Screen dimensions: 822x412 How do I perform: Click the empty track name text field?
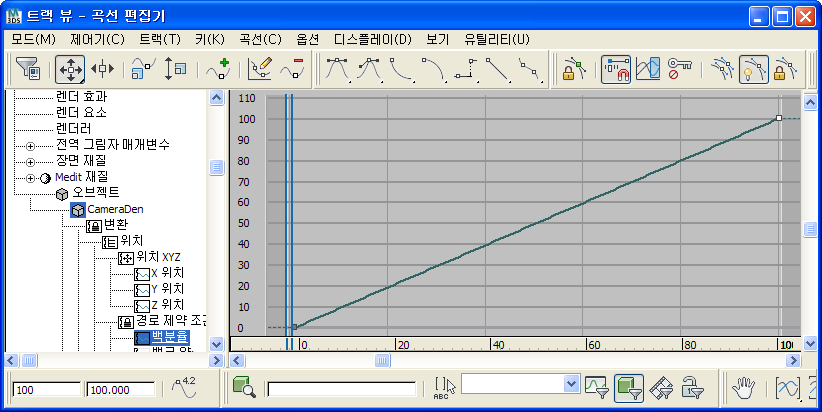pos(342,389)
